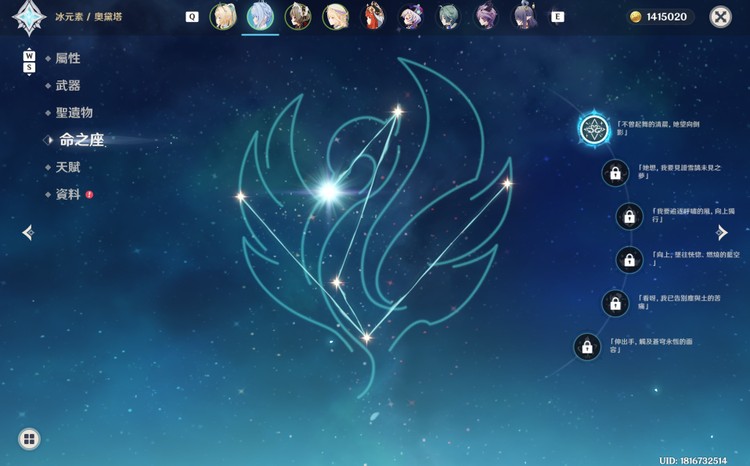Click the text starting 「看呀
Screen dimensions: 750x466
(x=679, y=302)
